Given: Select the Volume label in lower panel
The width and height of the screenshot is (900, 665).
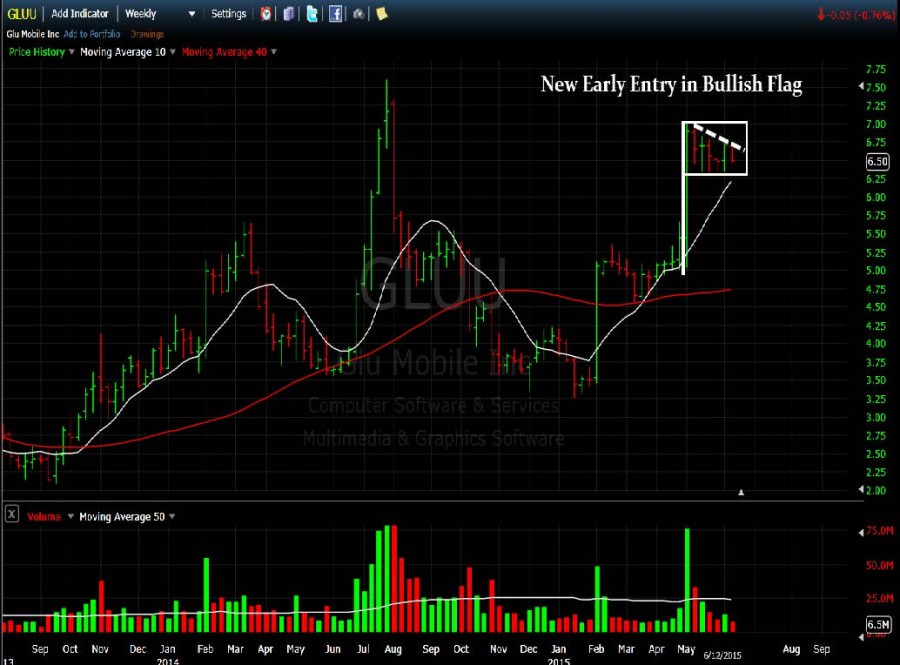Looking at the screenshot, I should (x=44, y=517).
